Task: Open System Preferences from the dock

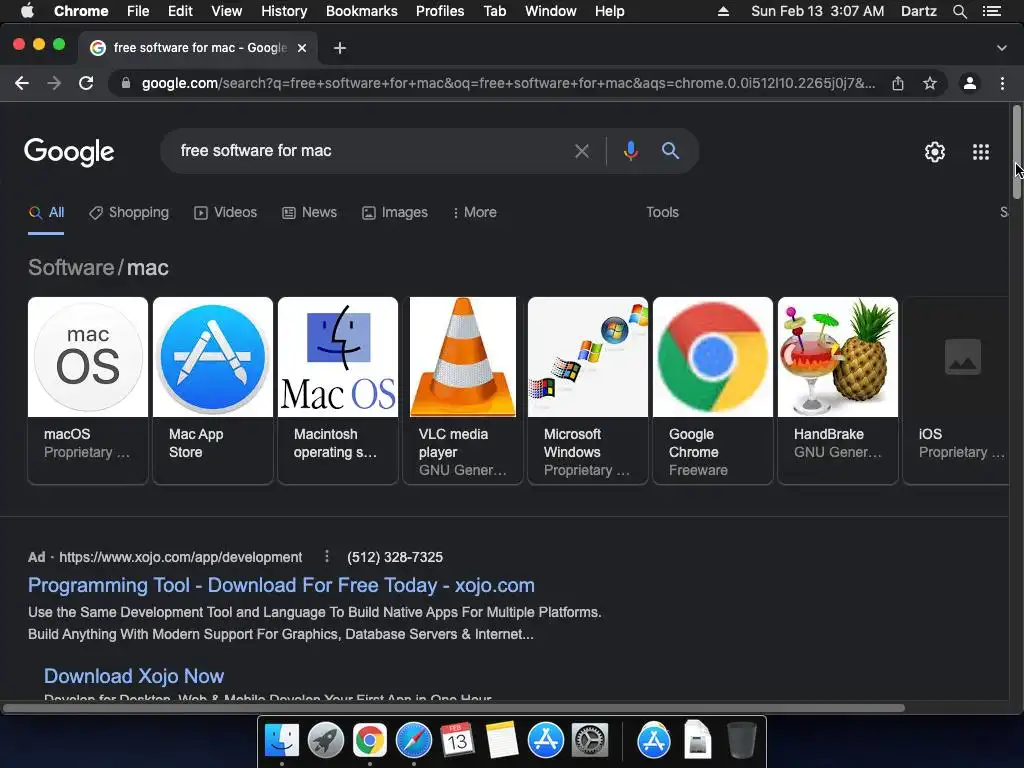Action: (x=590, y=741)
